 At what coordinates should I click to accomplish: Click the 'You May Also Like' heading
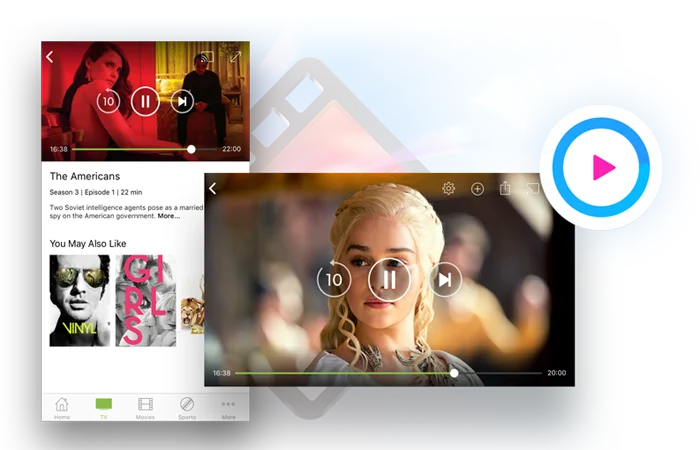coord(88,244)
